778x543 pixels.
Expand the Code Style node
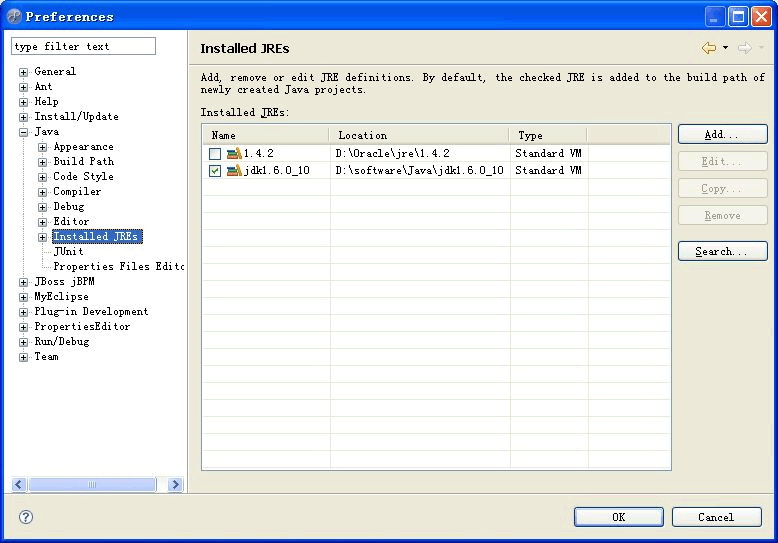point(43,177)
